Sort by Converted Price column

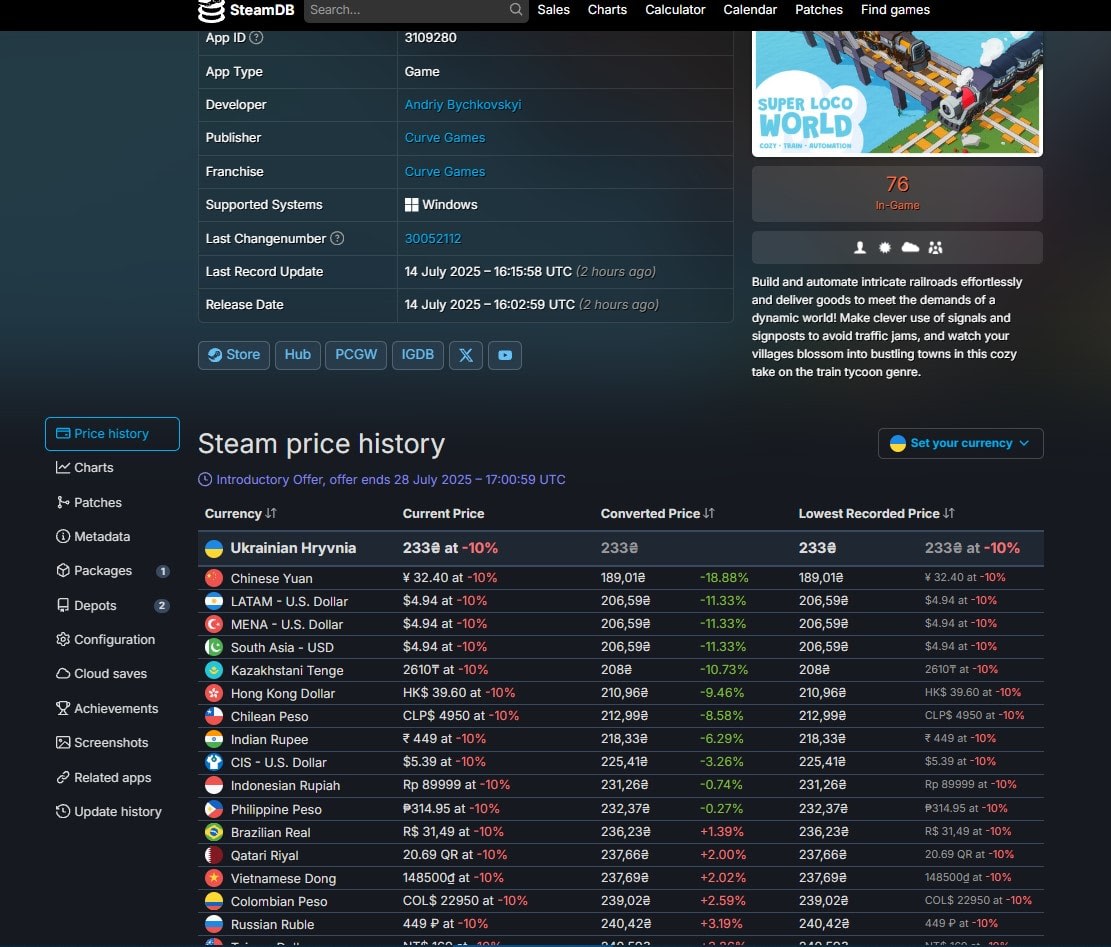657,514
